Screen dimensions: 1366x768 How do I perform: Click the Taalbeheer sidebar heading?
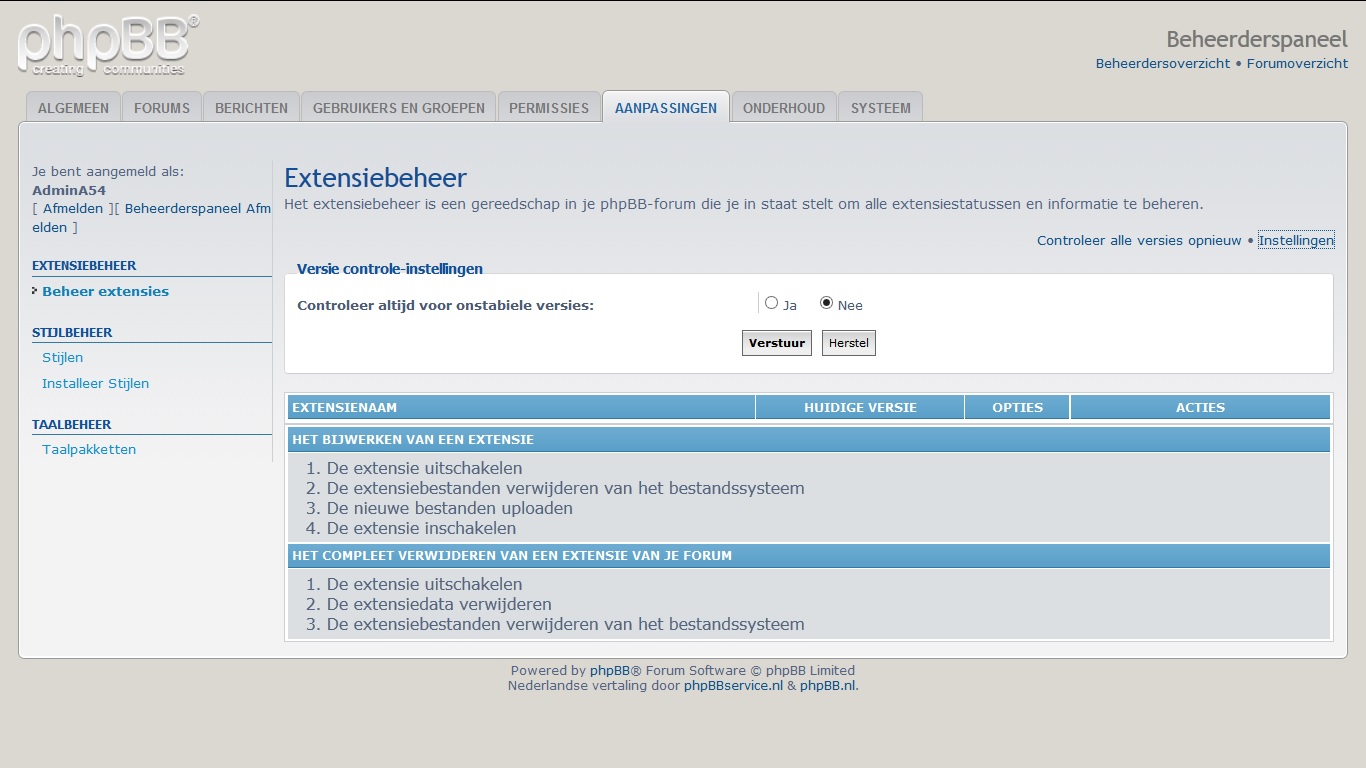[72, 424]
